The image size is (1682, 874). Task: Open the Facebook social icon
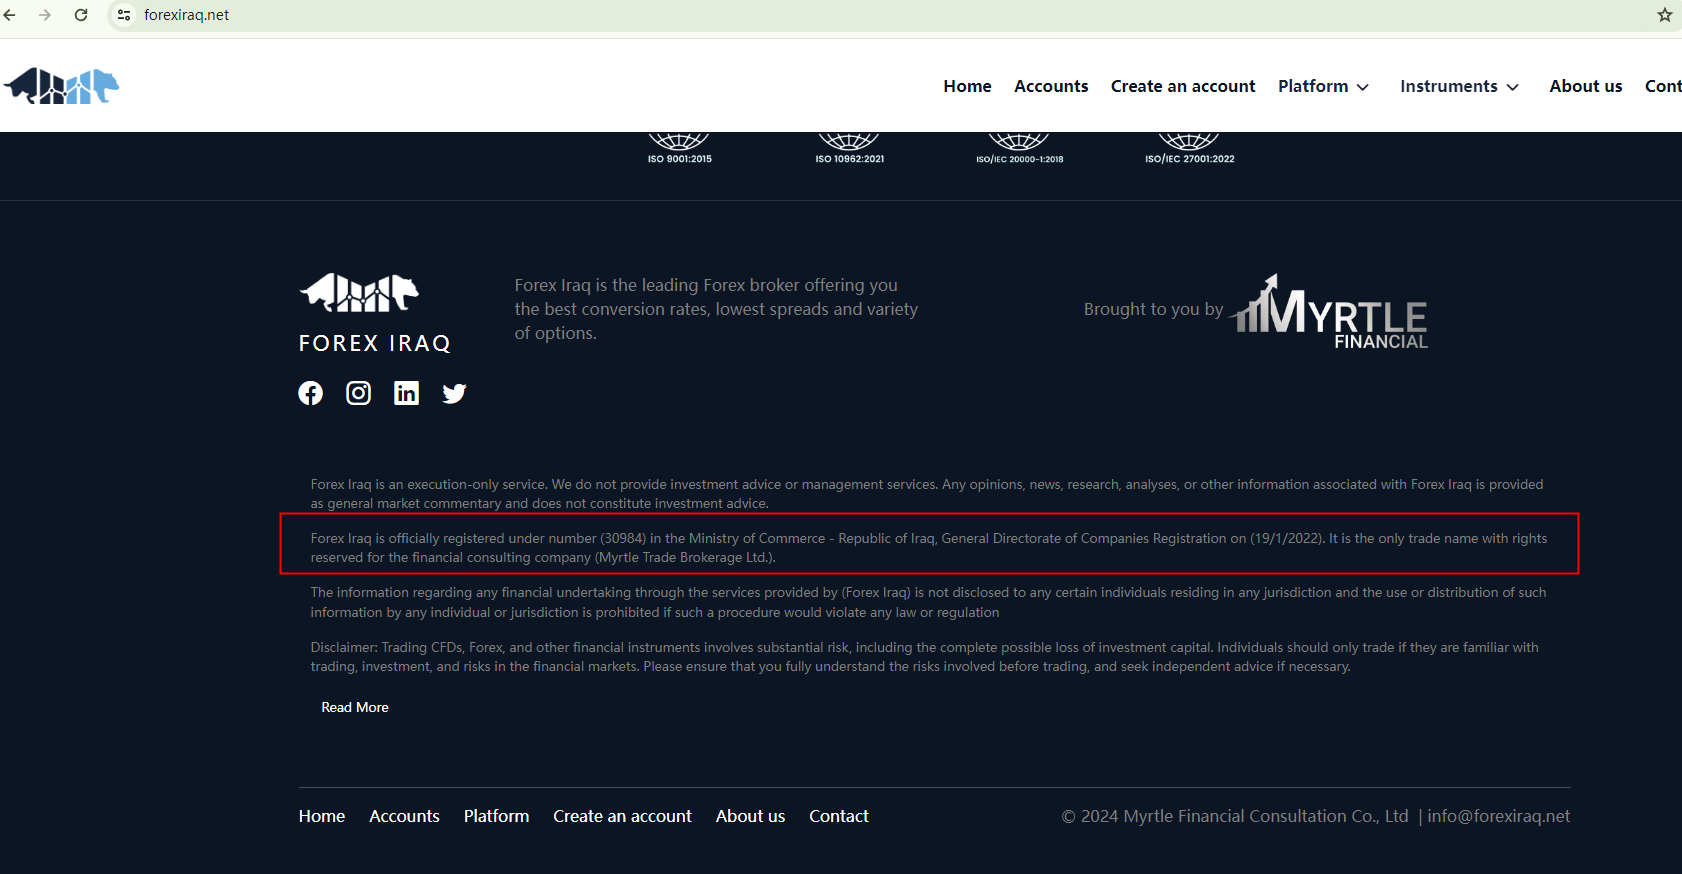[311, 393]
